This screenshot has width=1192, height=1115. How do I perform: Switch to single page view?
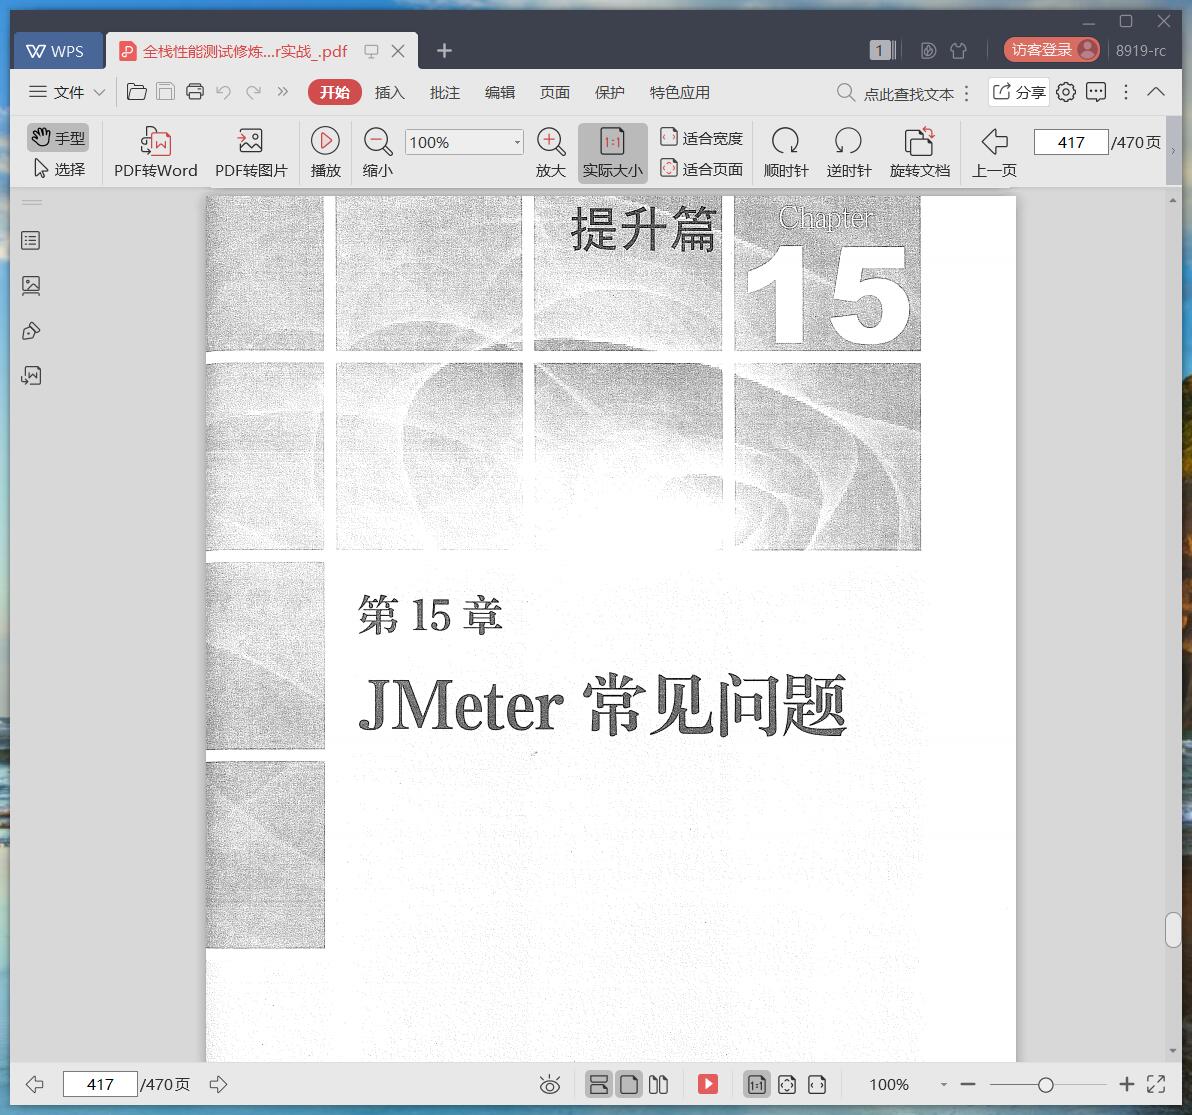point(629,1084)
